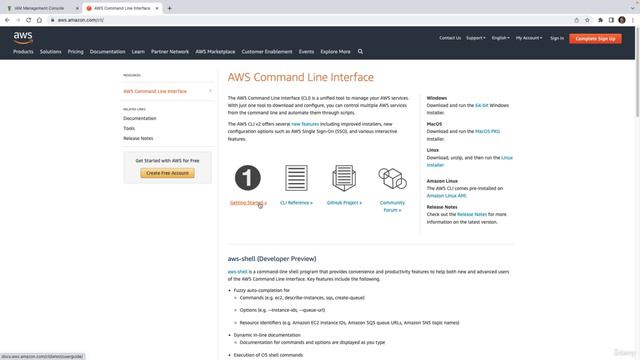Open the English language dropdown

click(x=500, y=38)
